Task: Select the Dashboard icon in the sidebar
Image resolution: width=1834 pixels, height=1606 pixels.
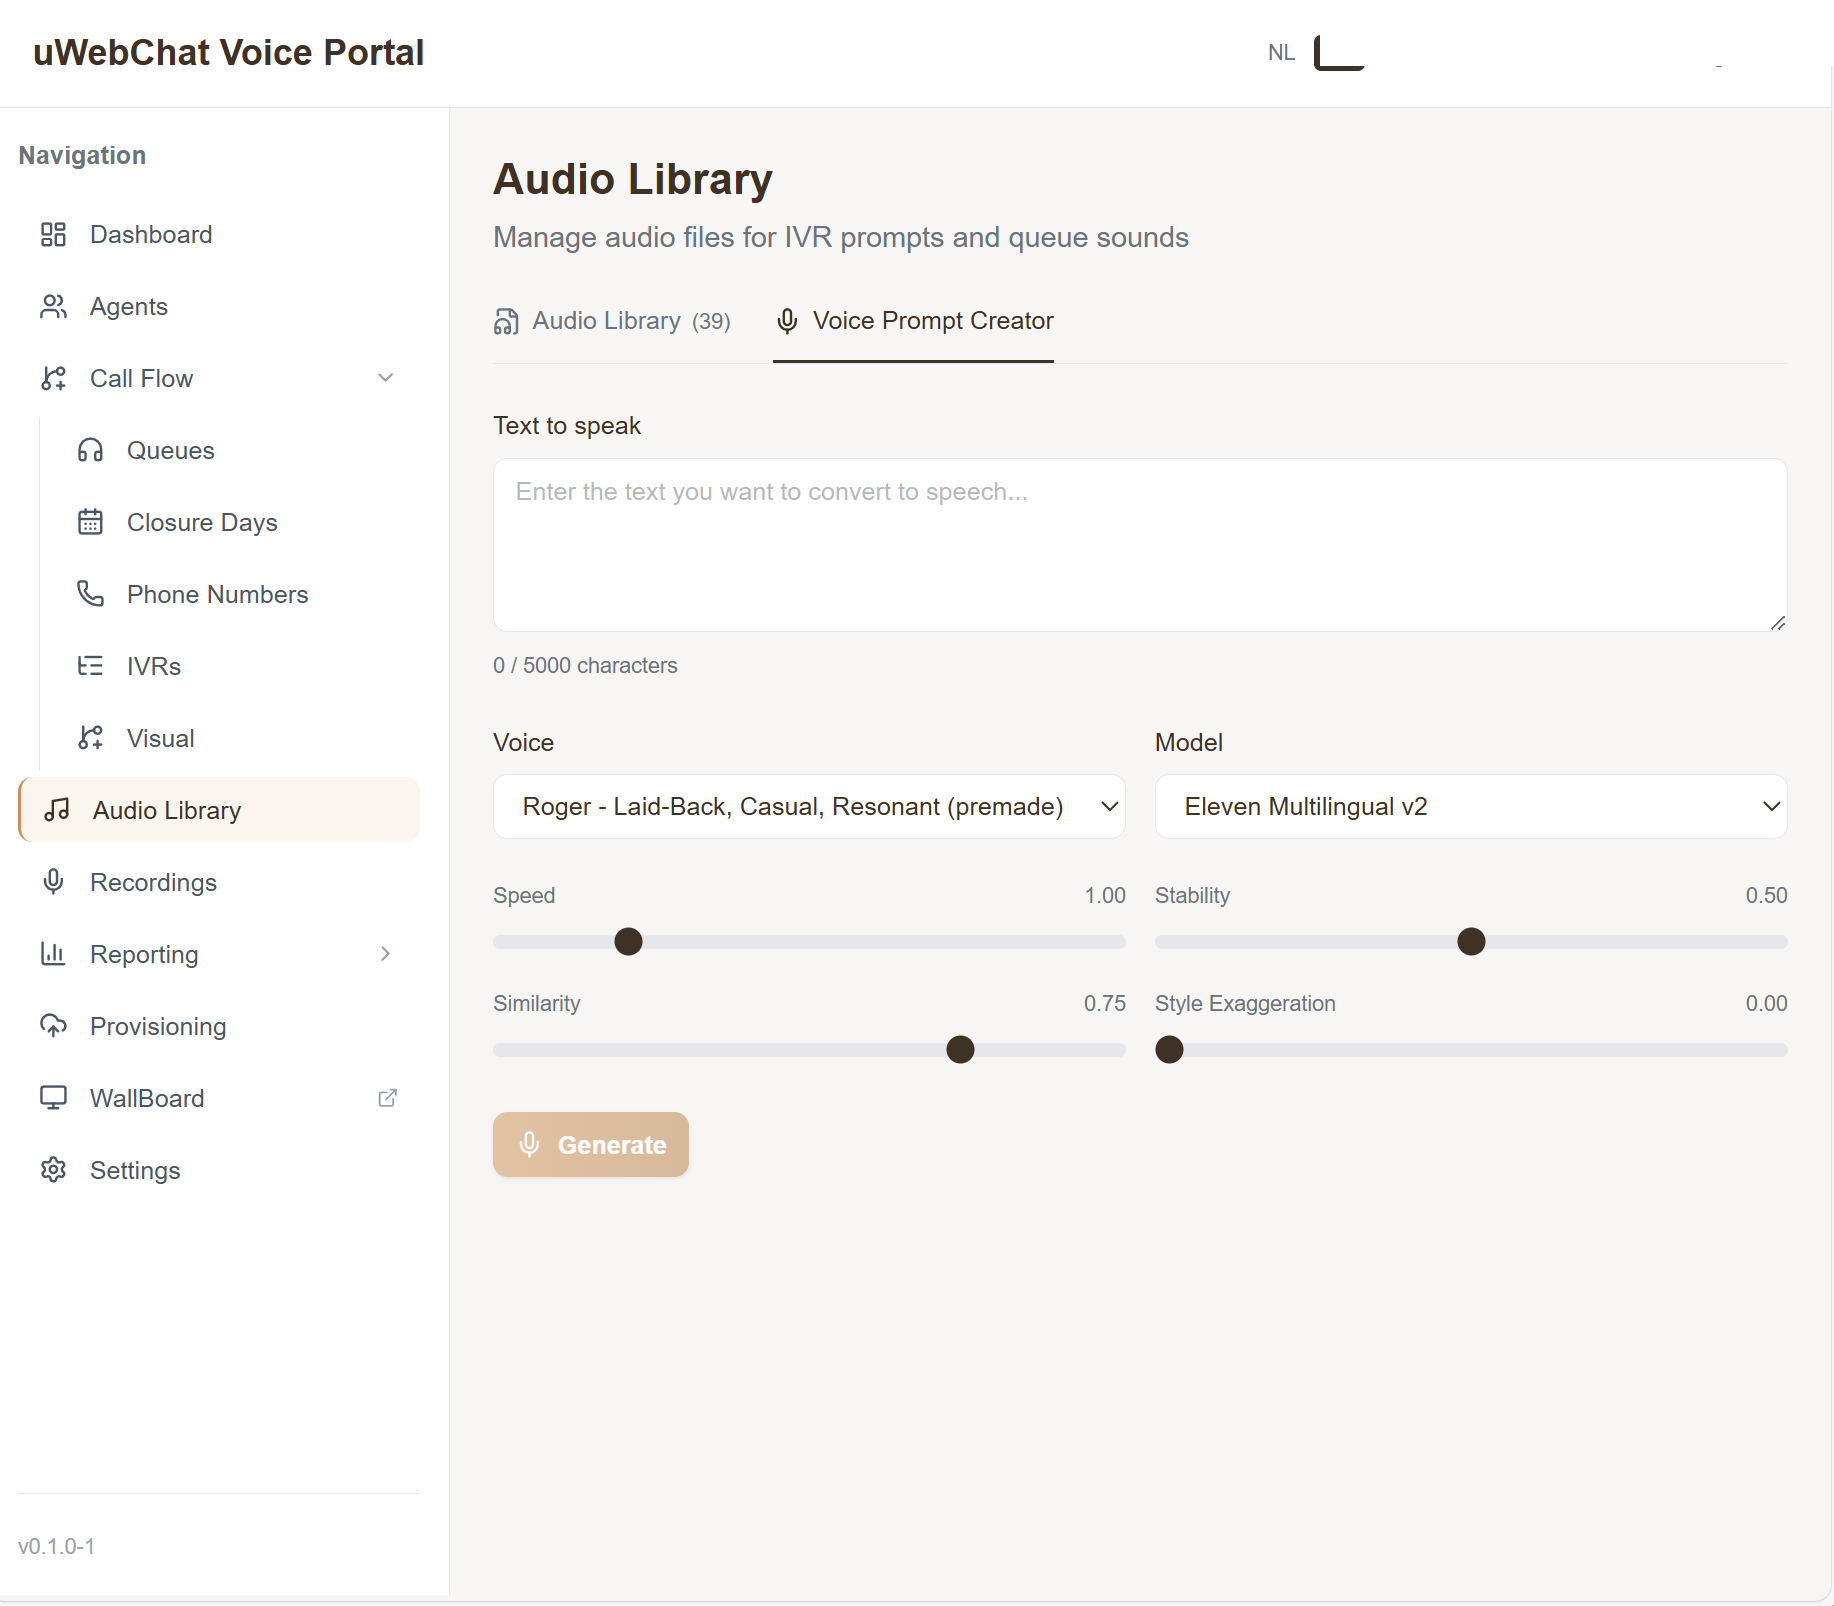Action: [x=53, y=234]
